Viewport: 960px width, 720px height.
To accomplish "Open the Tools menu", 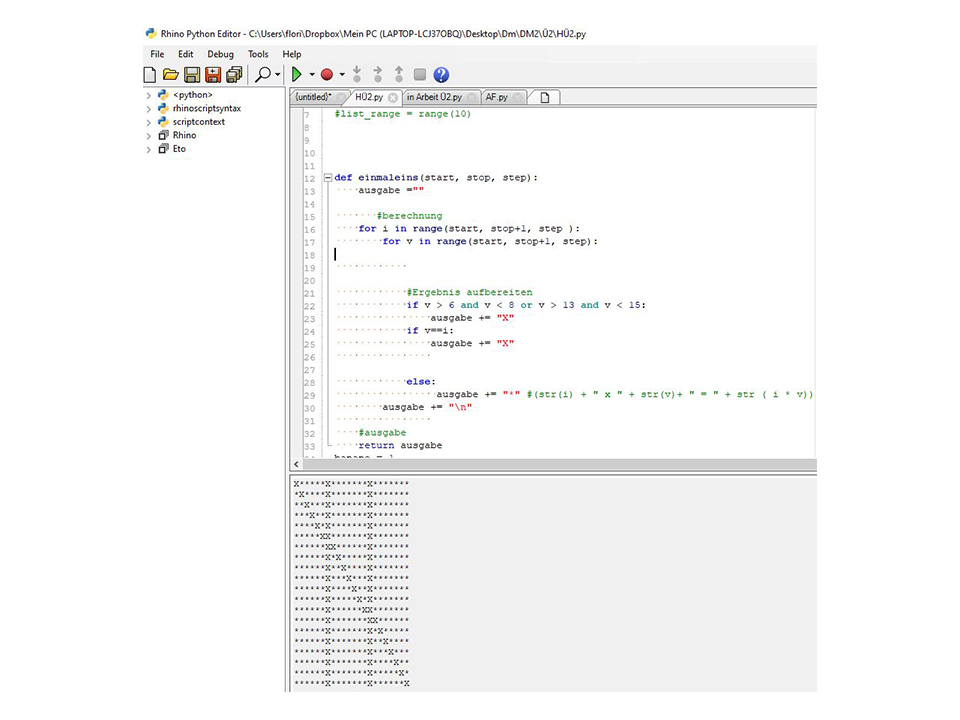I will coord(258,54).
